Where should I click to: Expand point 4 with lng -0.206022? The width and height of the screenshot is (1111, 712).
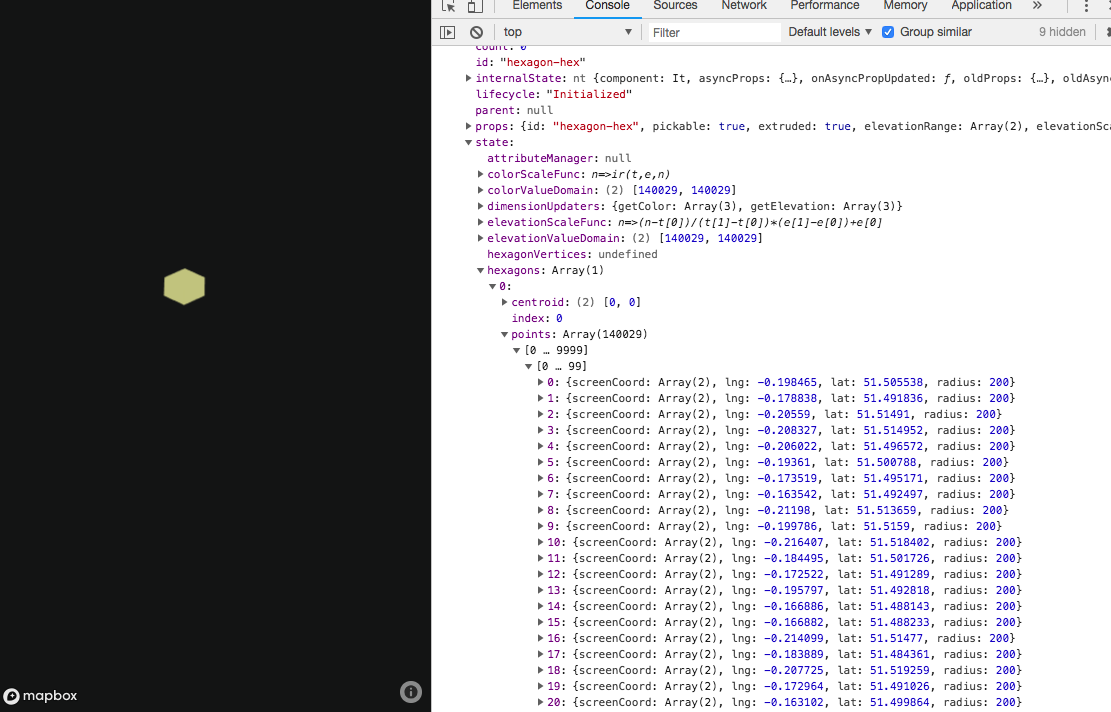pos(541,446)
